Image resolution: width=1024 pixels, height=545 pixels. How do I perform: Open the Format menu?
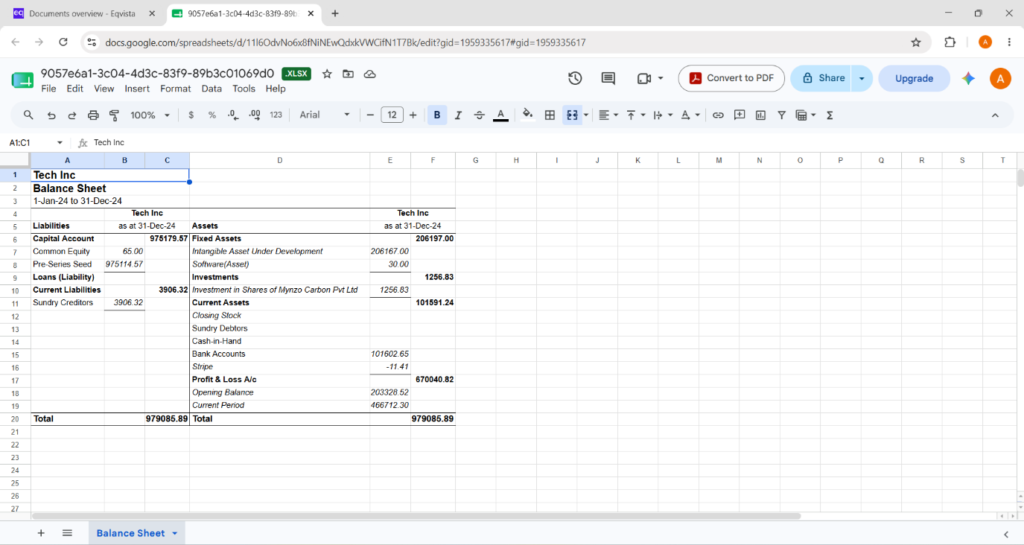point(175,89)
